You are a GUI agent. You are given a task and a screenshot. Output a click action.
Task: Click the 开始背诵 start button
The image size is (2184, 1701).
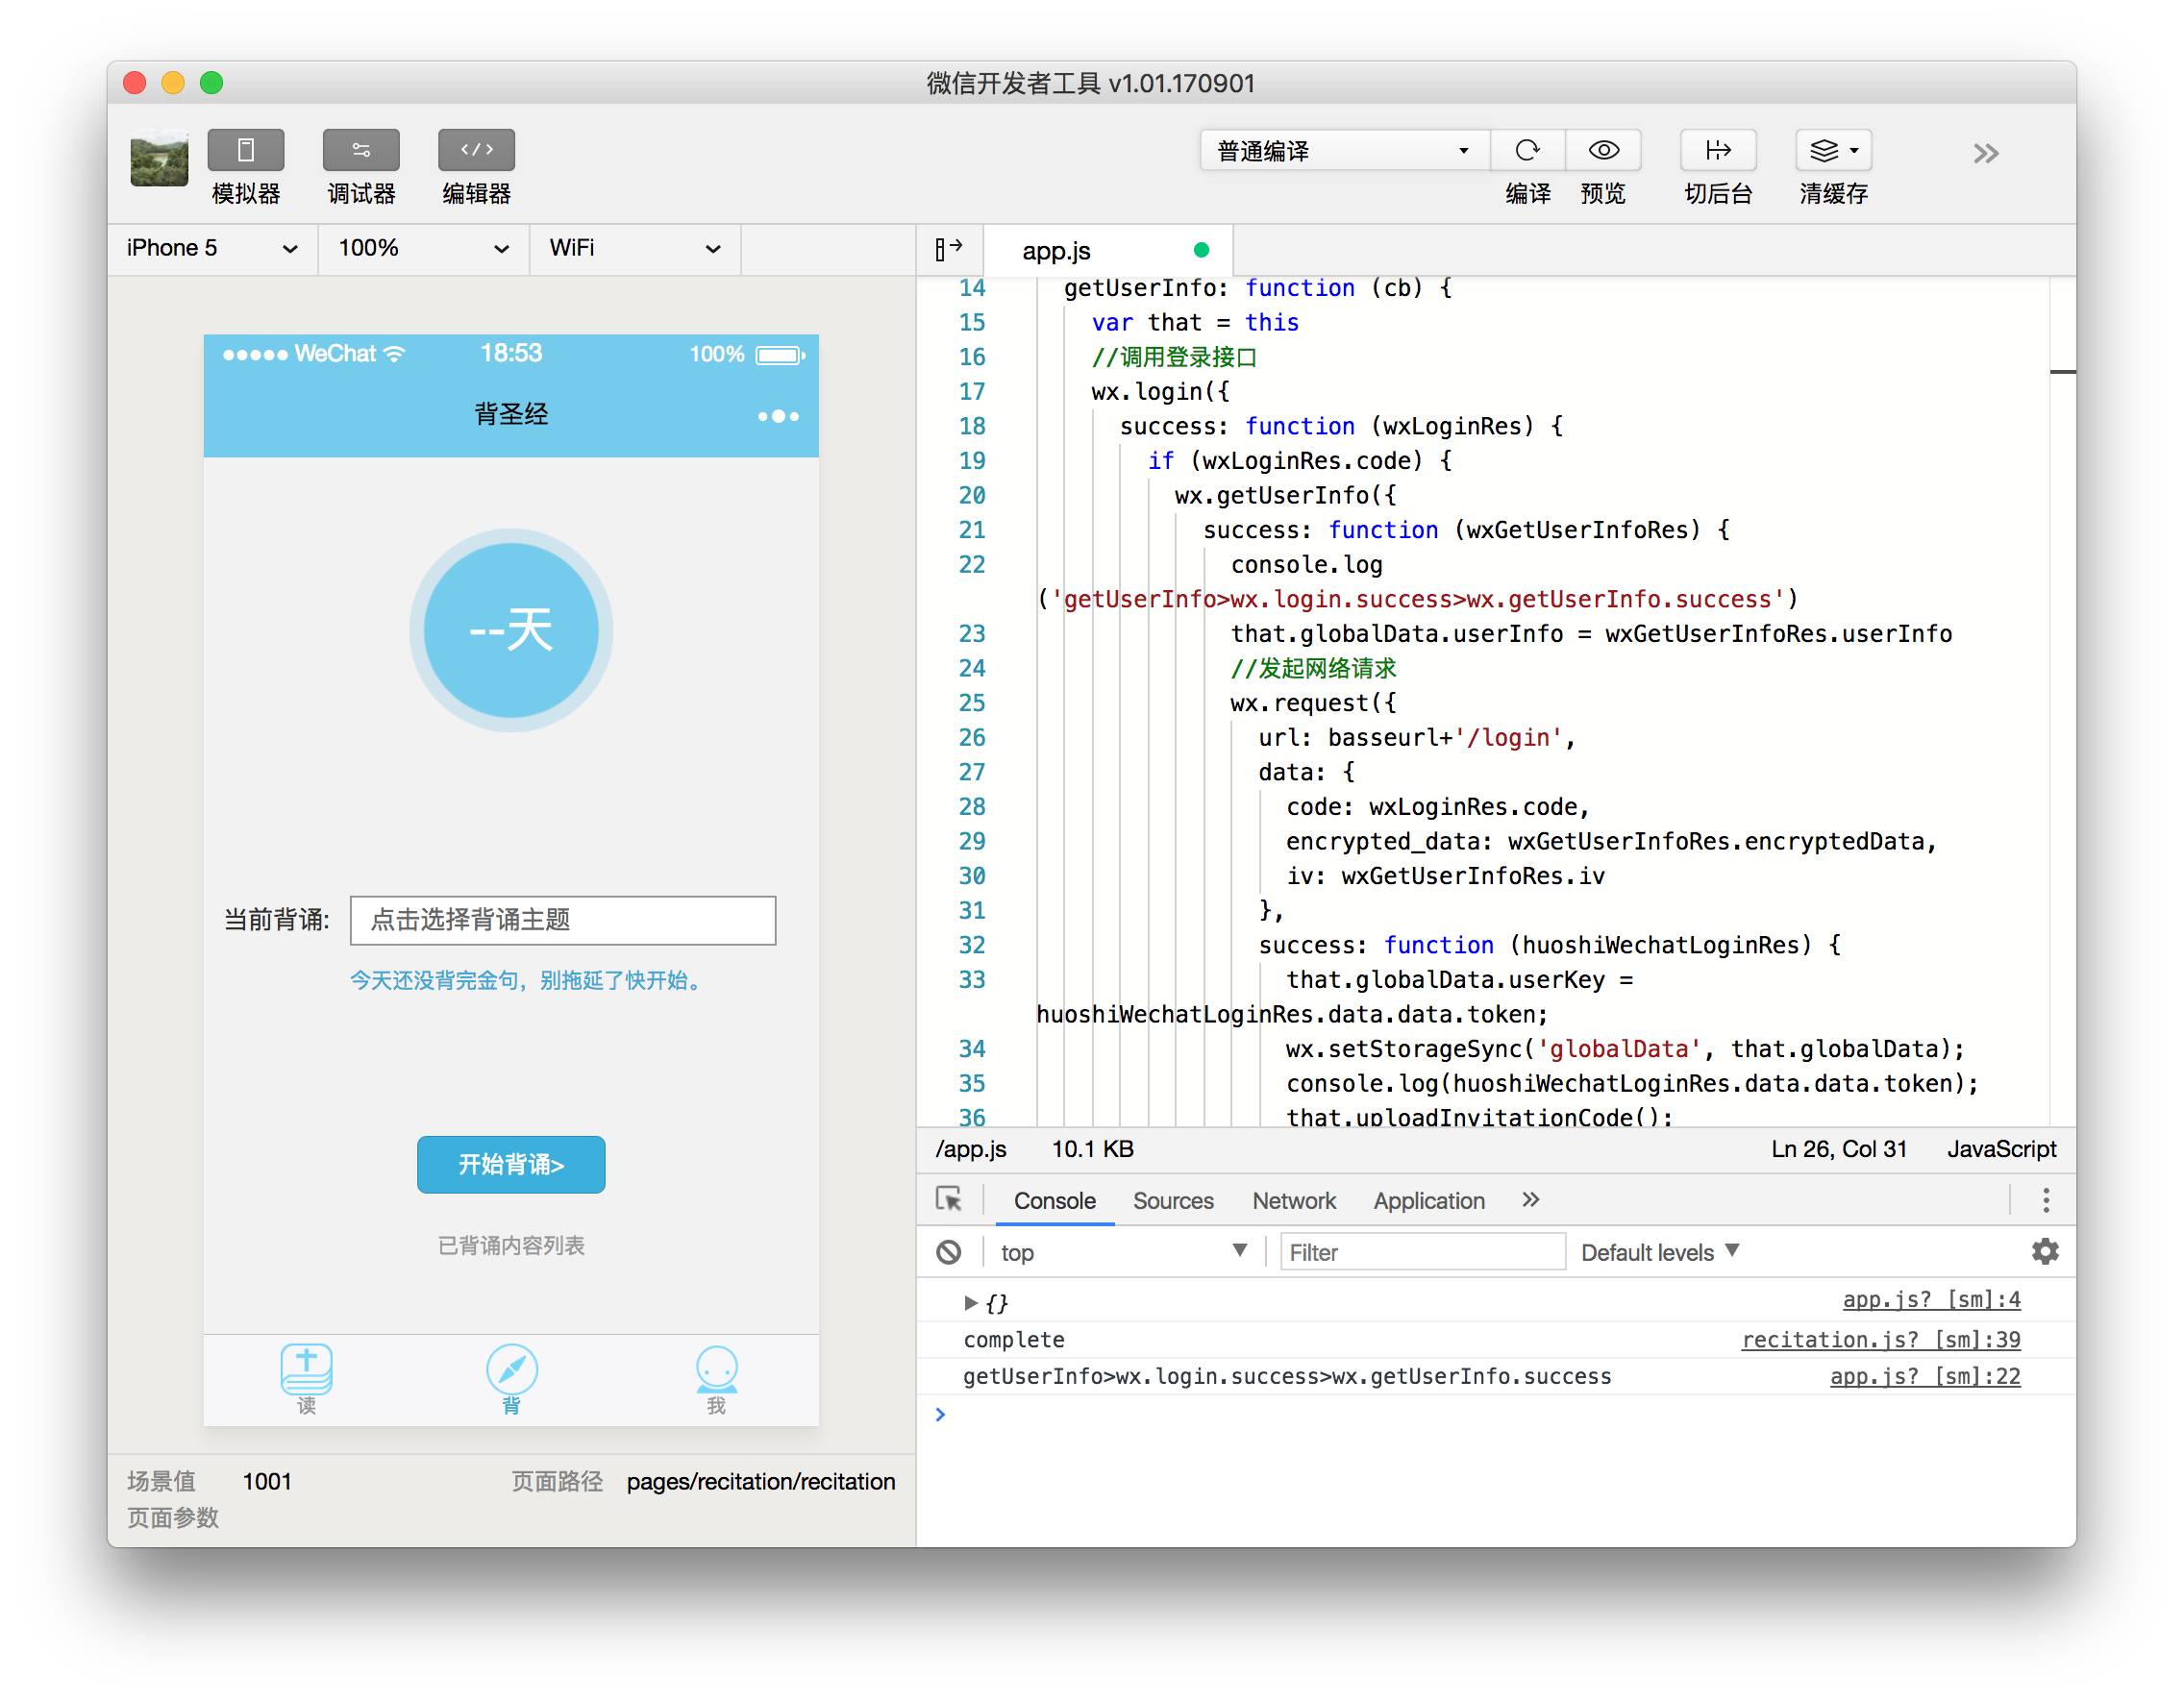(510, 1164)
